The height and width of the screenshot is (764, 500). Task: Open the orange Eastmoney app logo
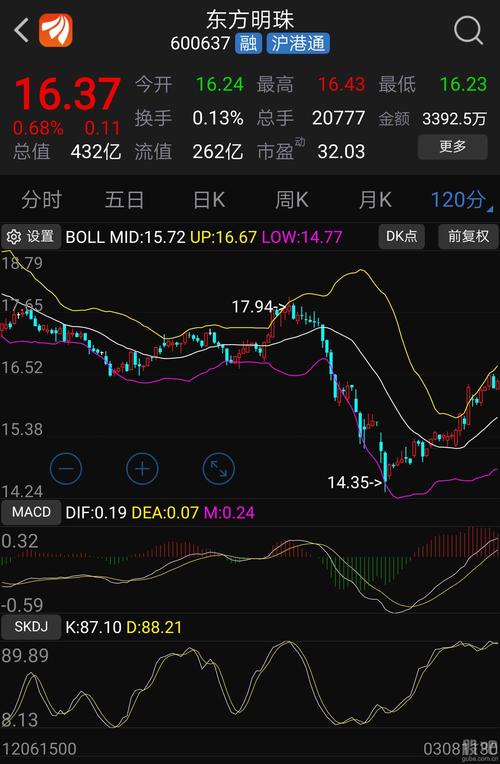coord(56,30)
